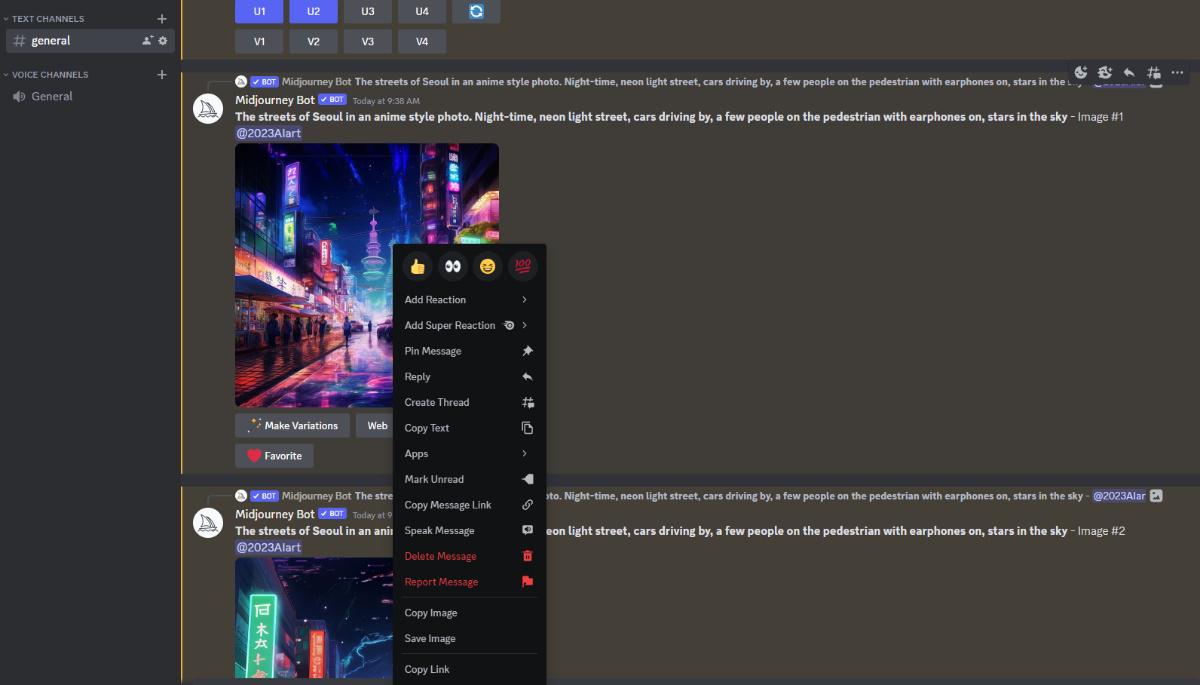Click the U3 upscale button
The image size is (1200, 685).
coord(368,11)
